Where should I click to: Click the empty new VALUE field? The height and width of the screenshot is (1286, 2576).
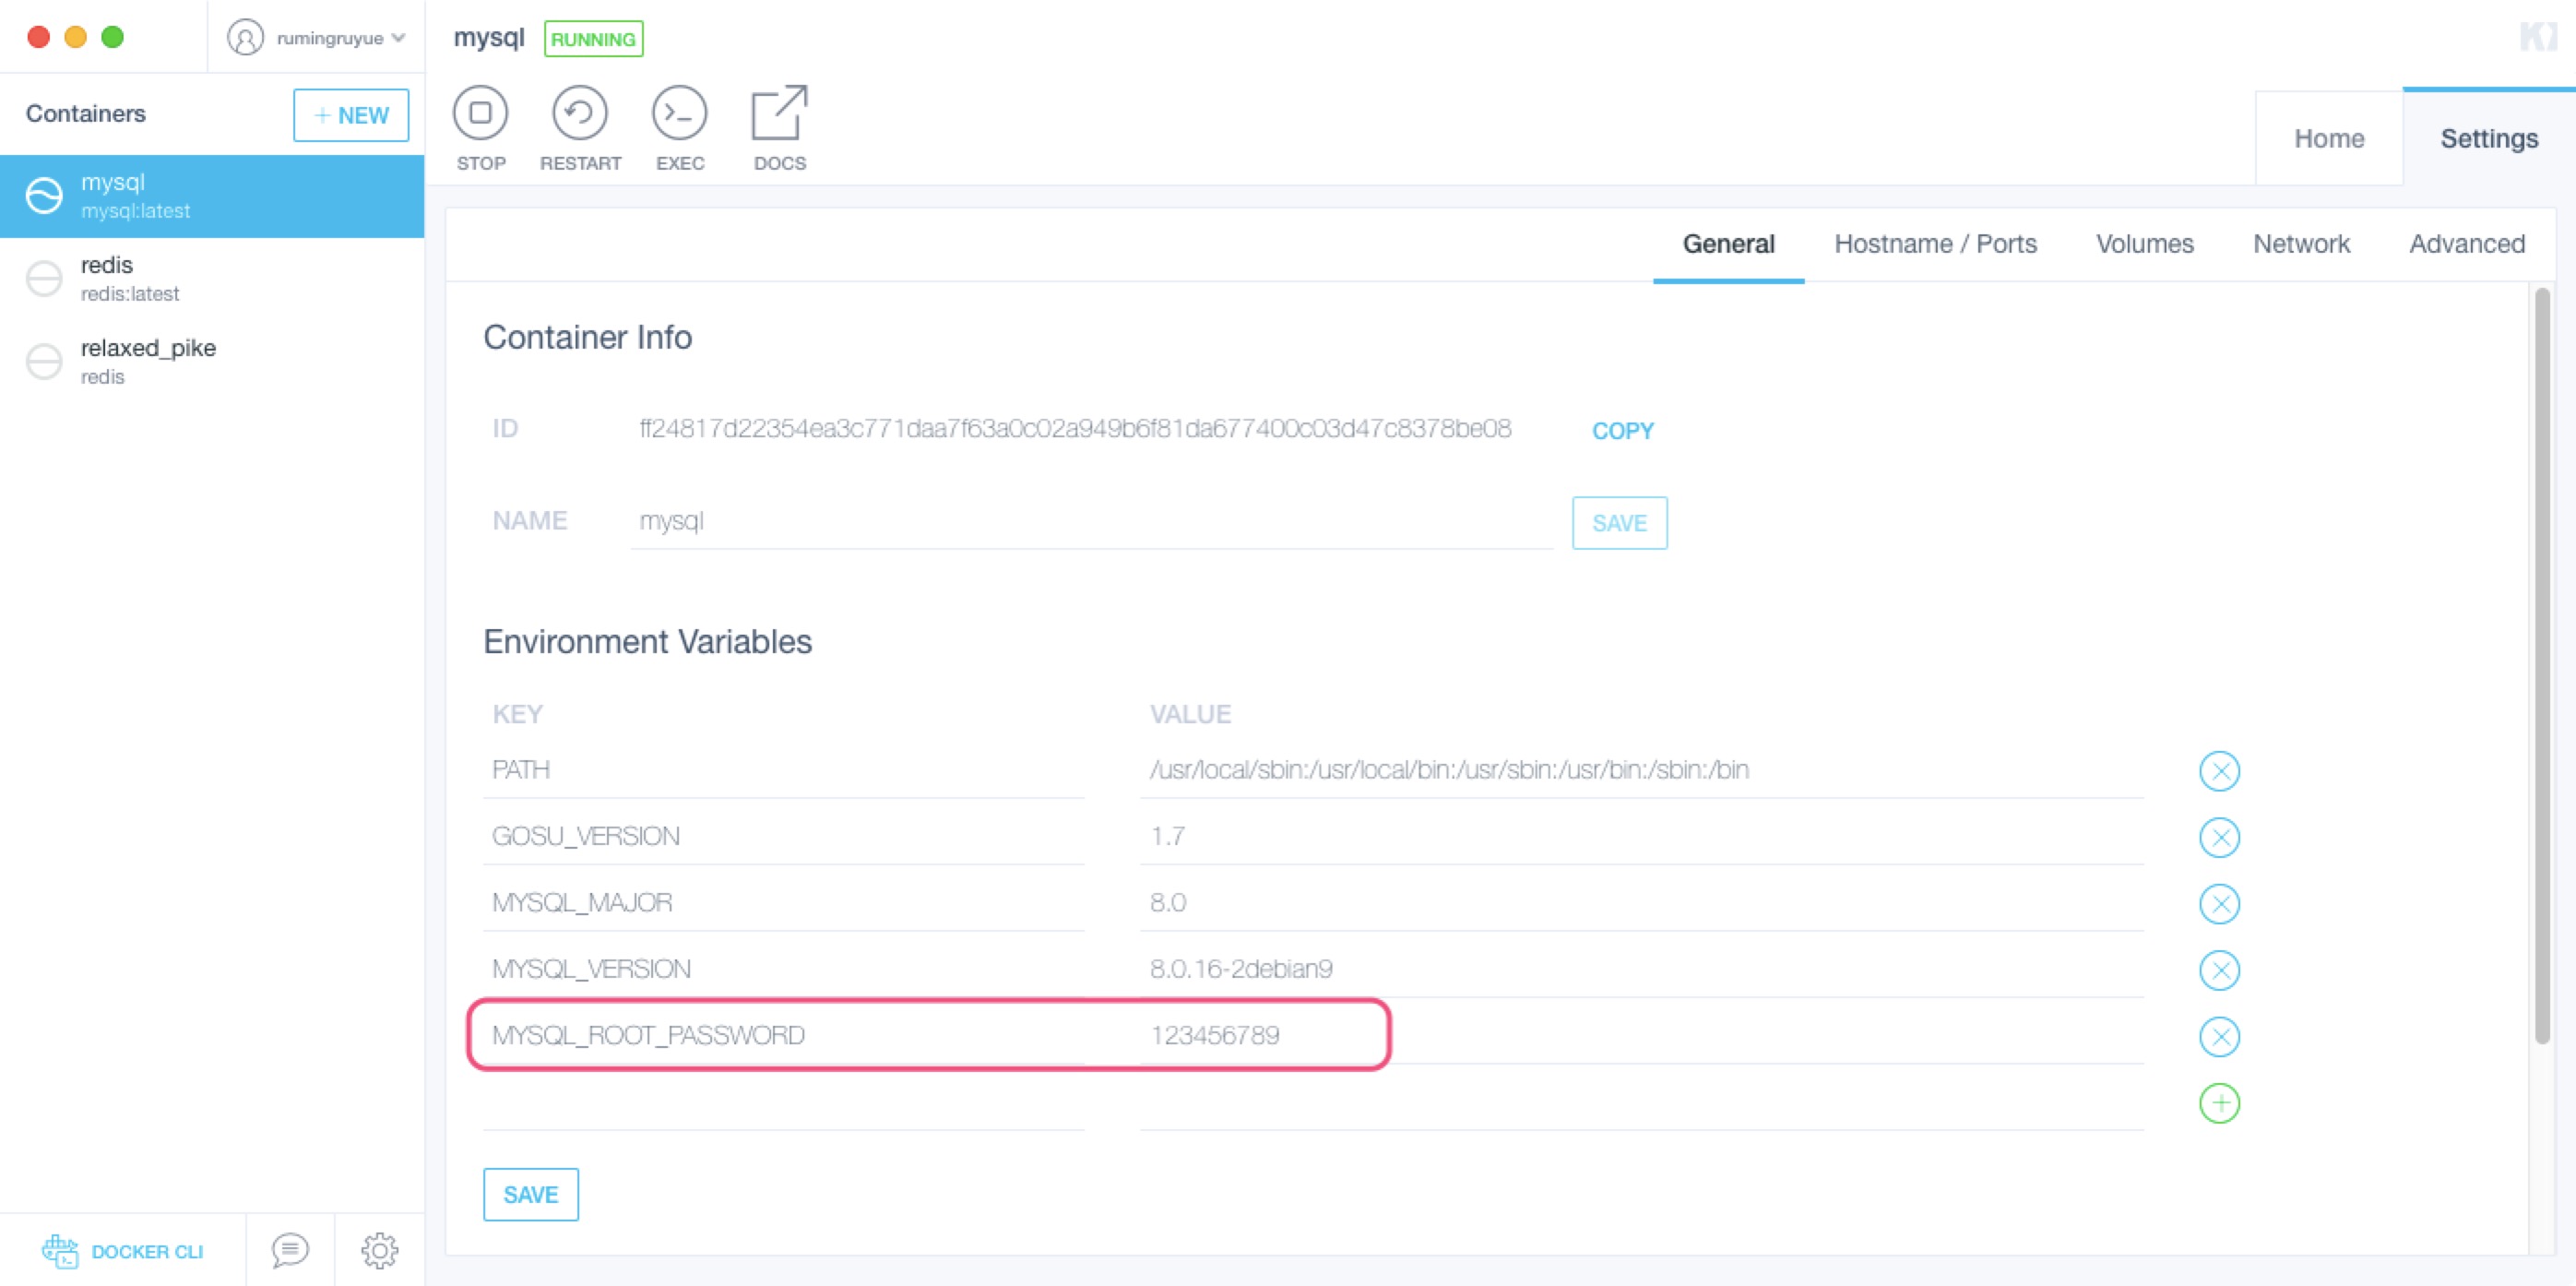coord(1641,1102)
